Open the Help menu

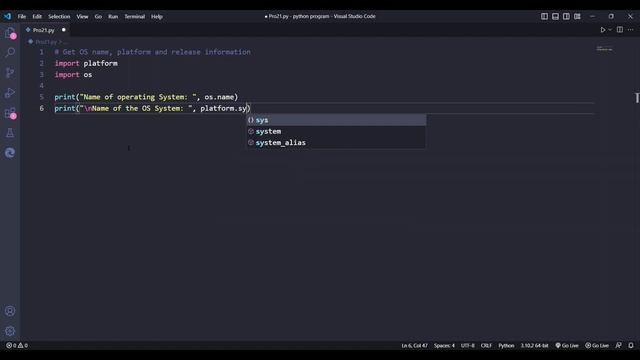click(157, 17)
